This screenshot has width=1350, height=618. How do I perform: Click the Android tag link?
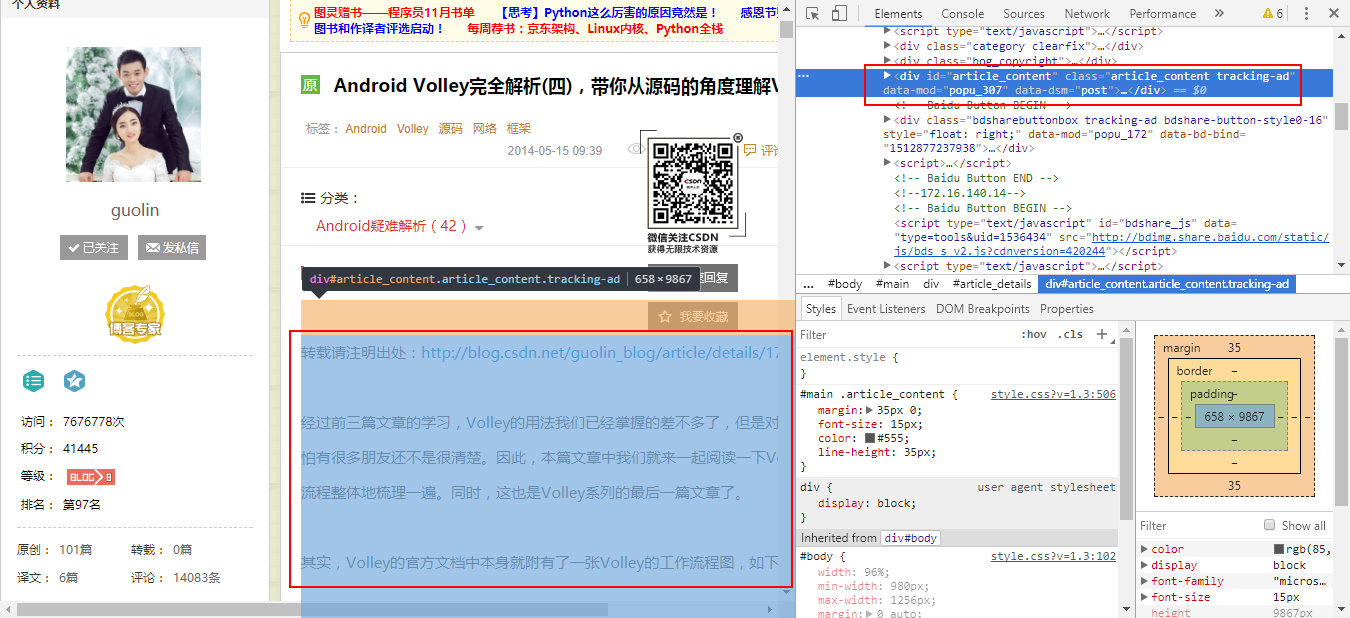pos(366,129)
